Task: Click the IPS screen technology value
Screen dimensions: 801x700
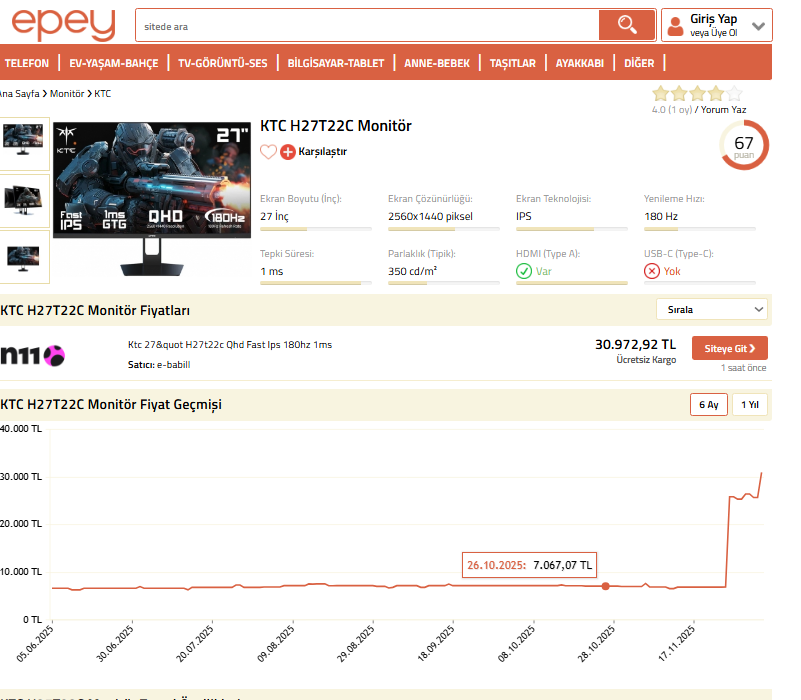Action: (524, 217)
